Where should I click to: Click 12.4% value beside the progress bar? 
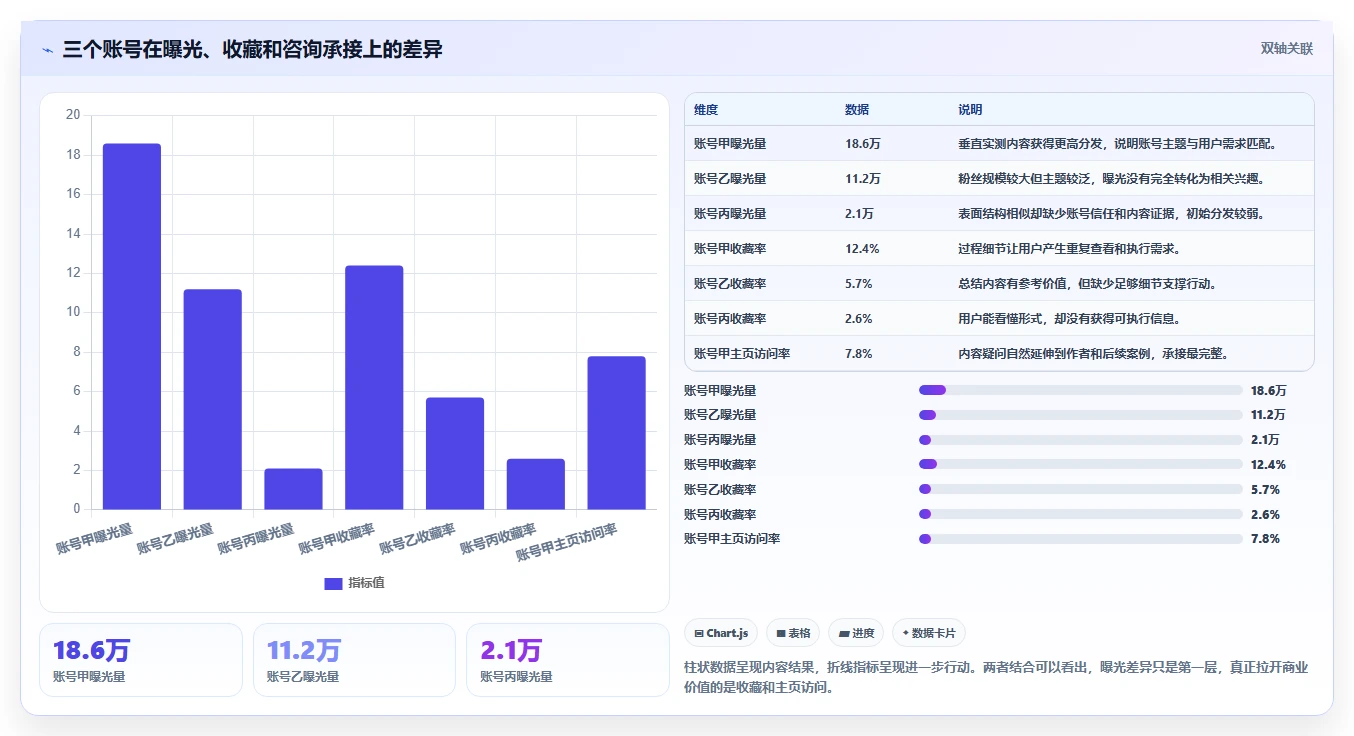(x=1268, y=465)
